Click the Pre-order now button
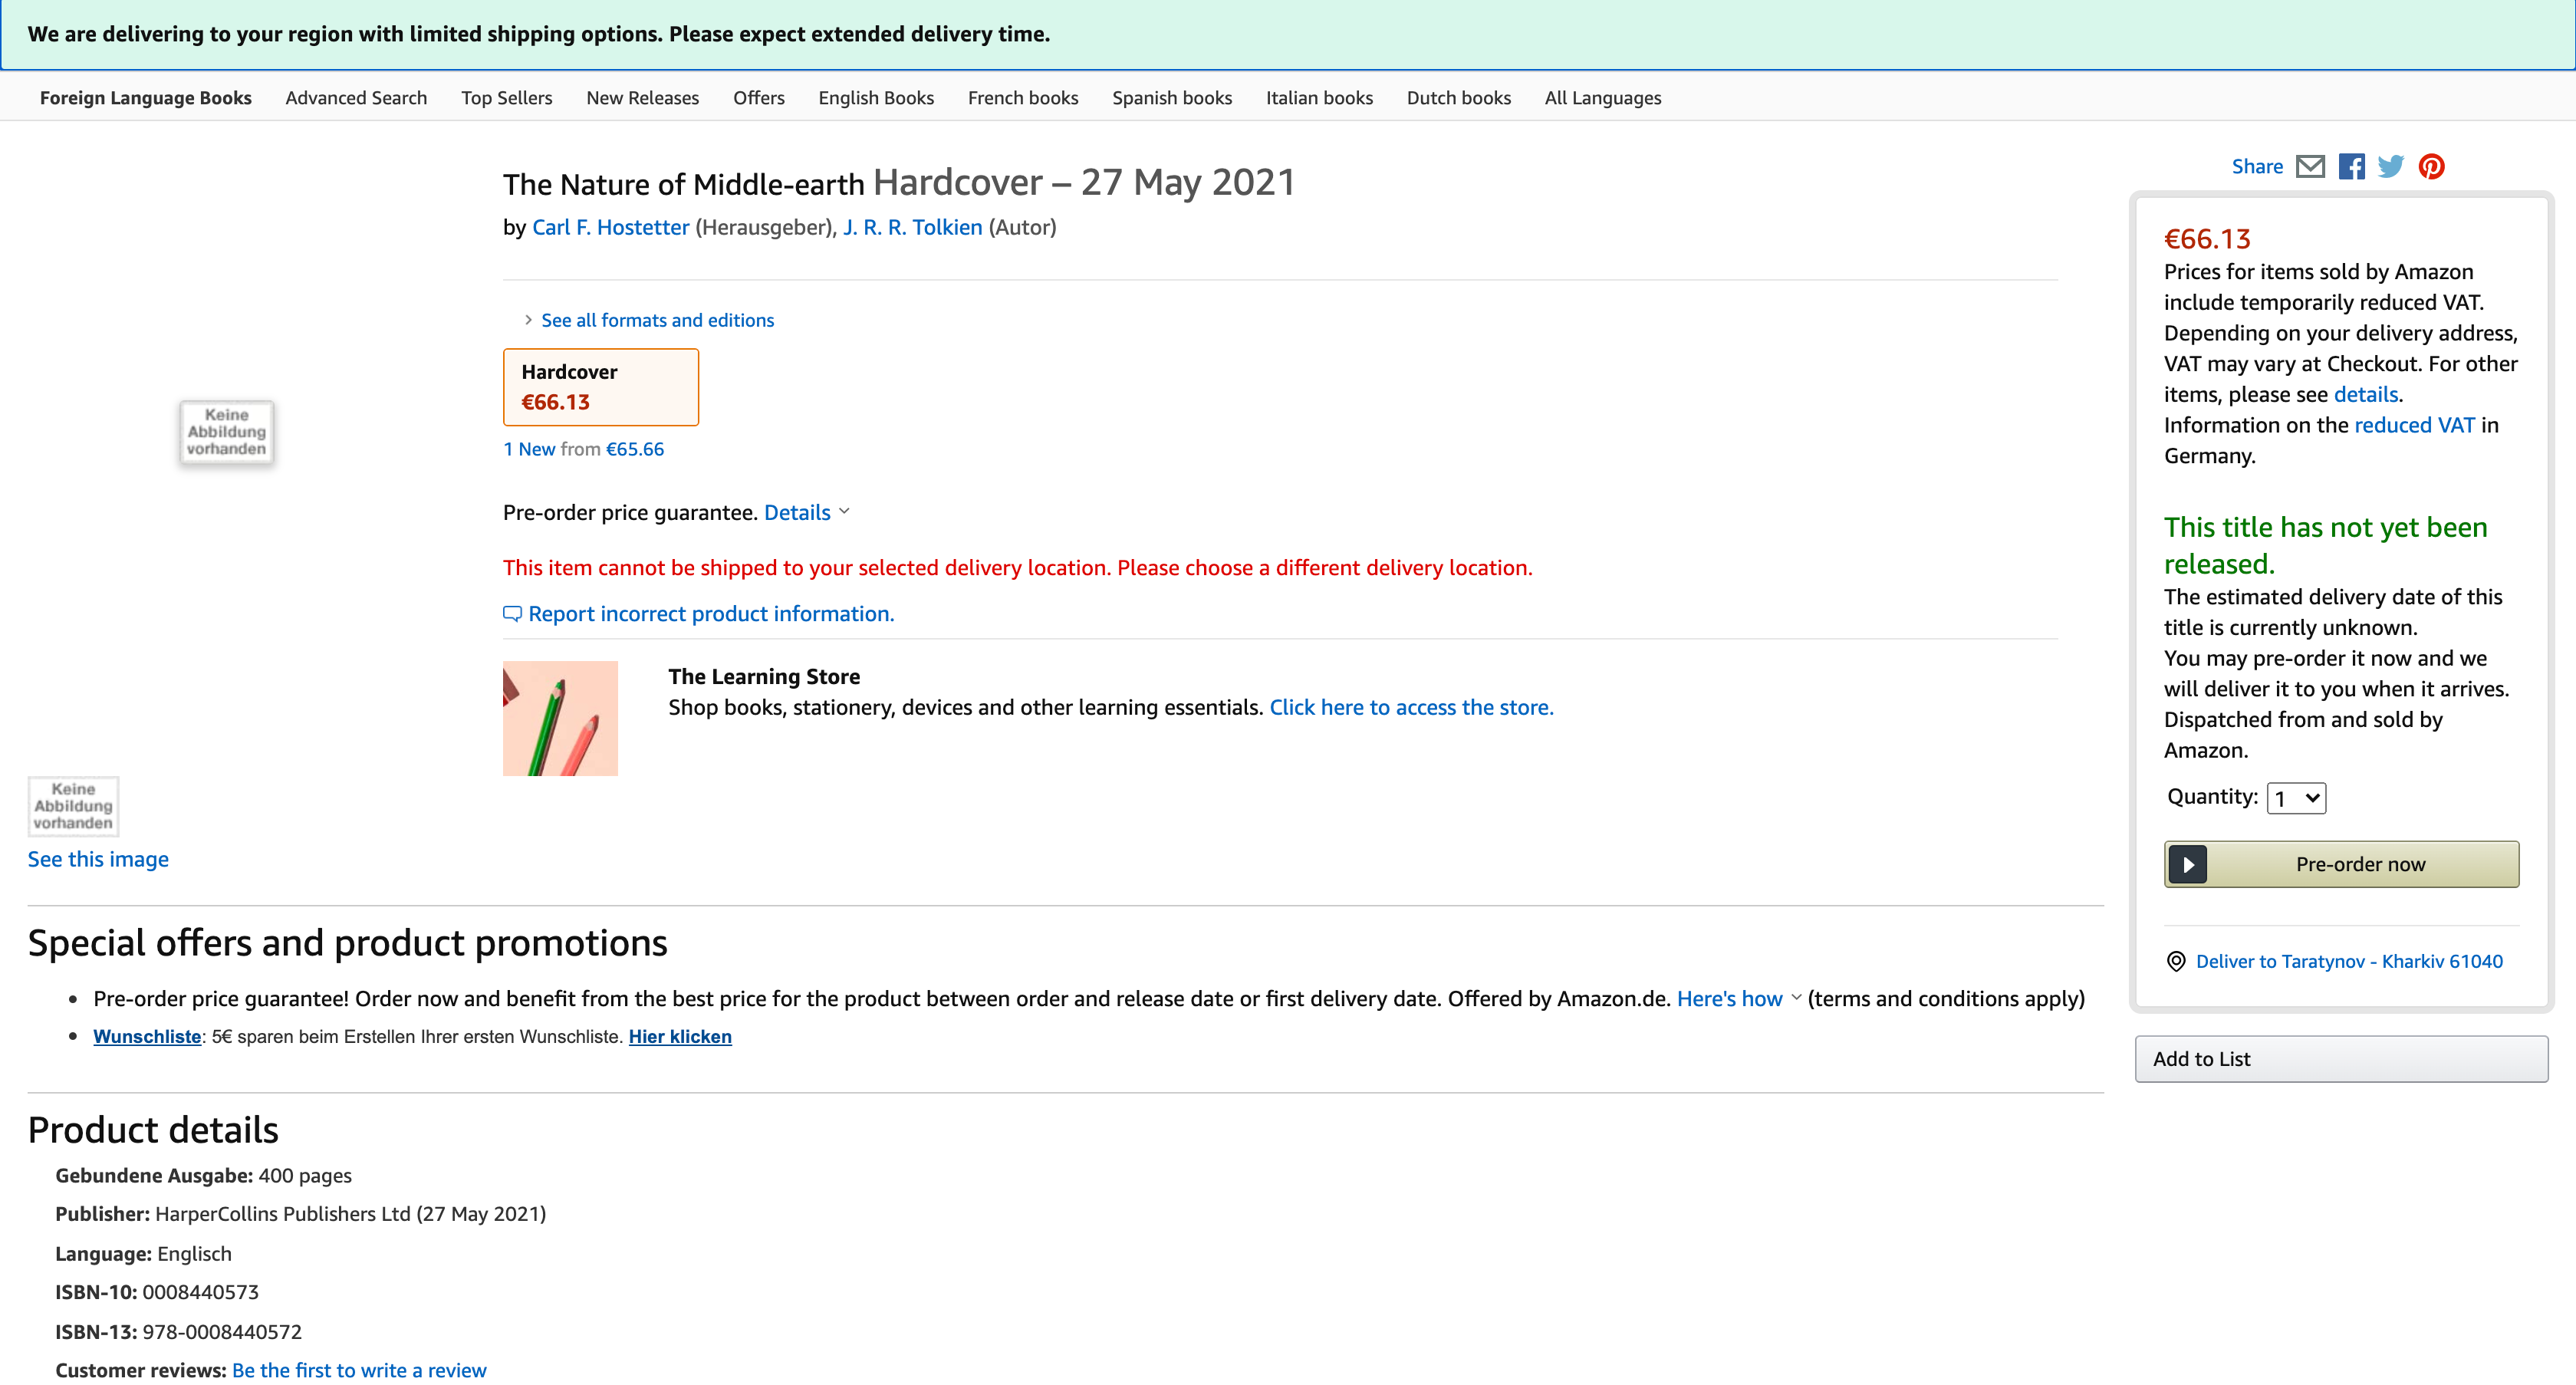 [x=2341, y=864]
